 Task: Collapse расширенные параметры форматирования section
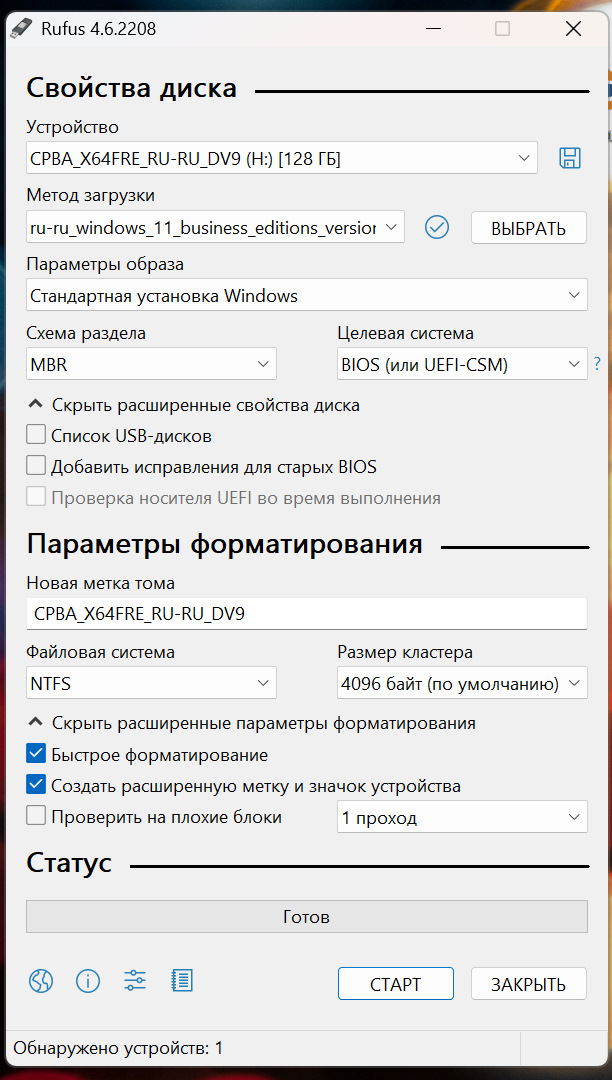point(250,722)
